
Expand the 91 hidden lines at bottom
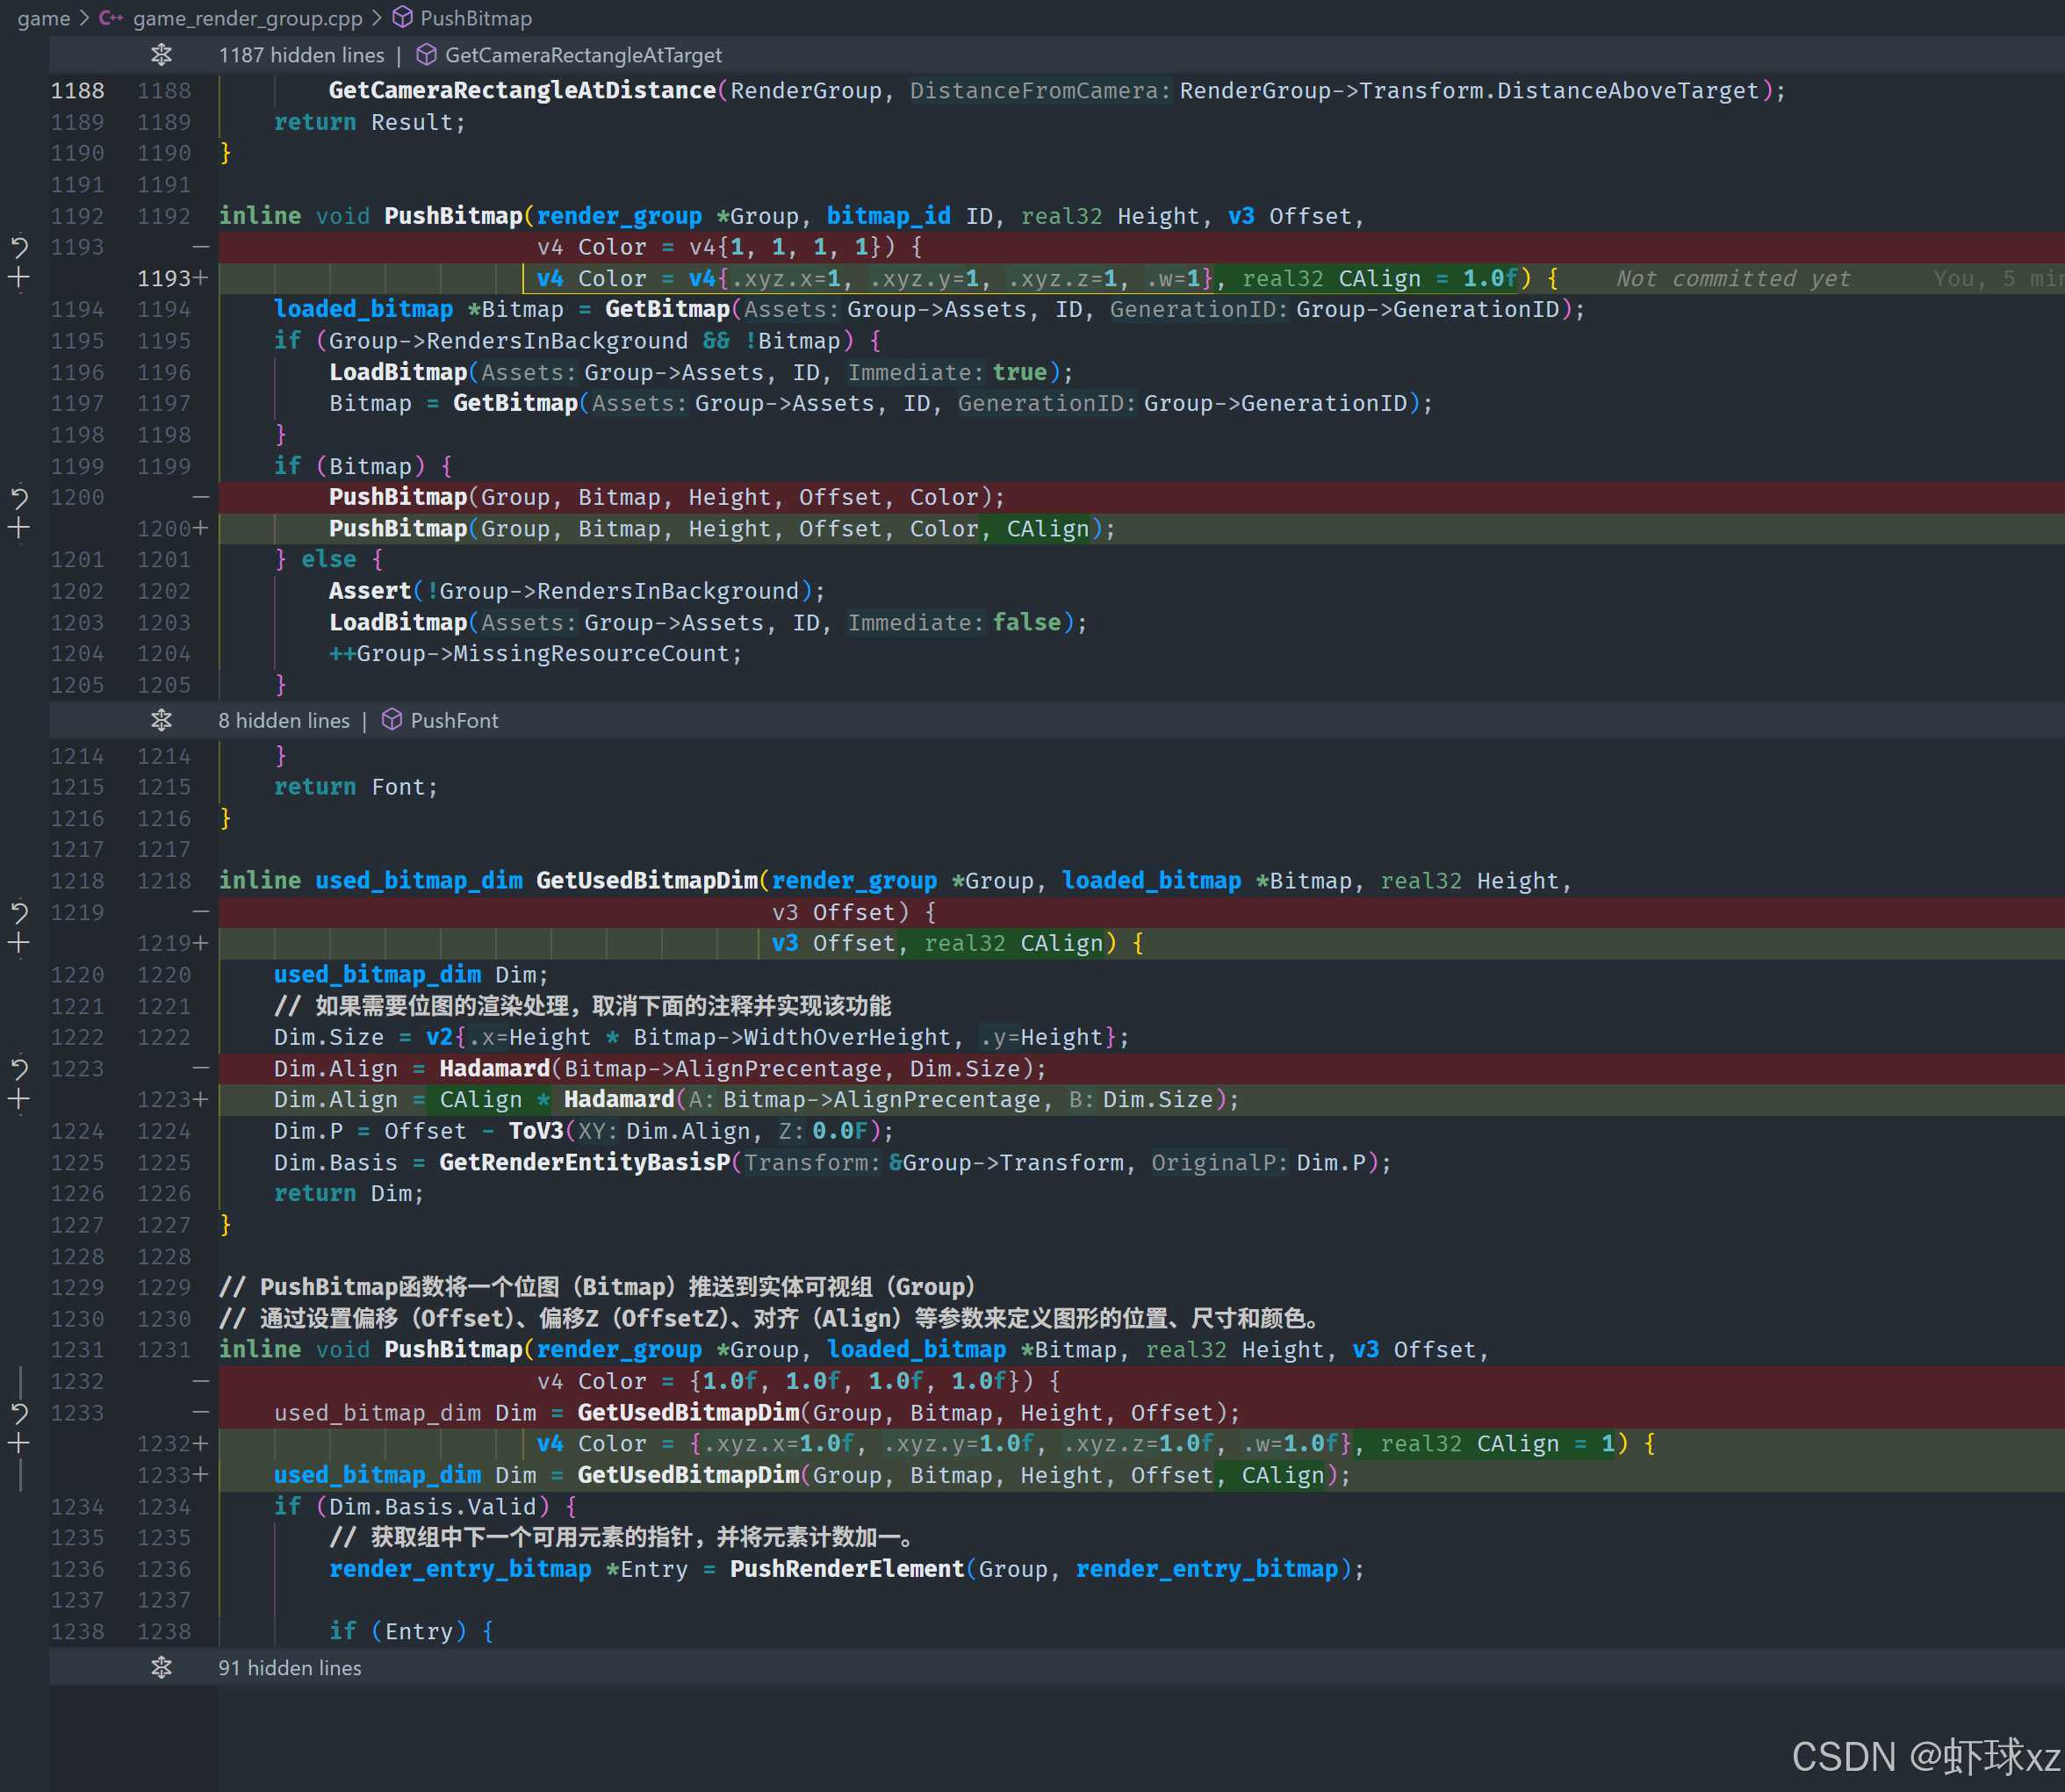point(161,1667)
